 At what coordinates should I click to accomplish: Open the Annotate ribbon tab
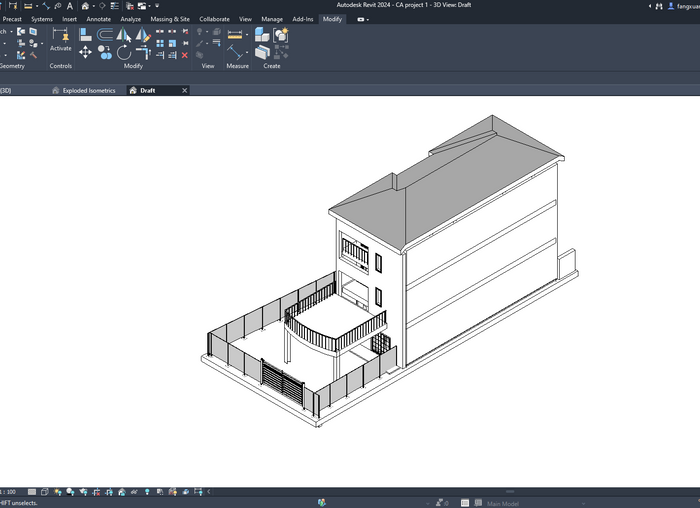click(99, 19)
